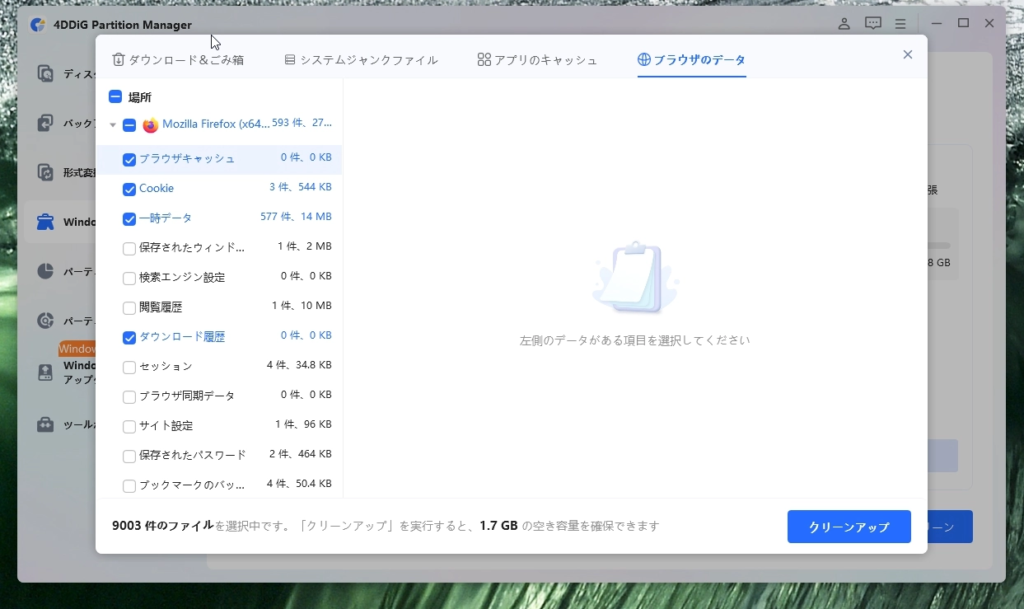Enable the 保存されたパスワード checkbox
This screenshot has width=1024, height=609.
pyautogui.click(x=129, y=456)
